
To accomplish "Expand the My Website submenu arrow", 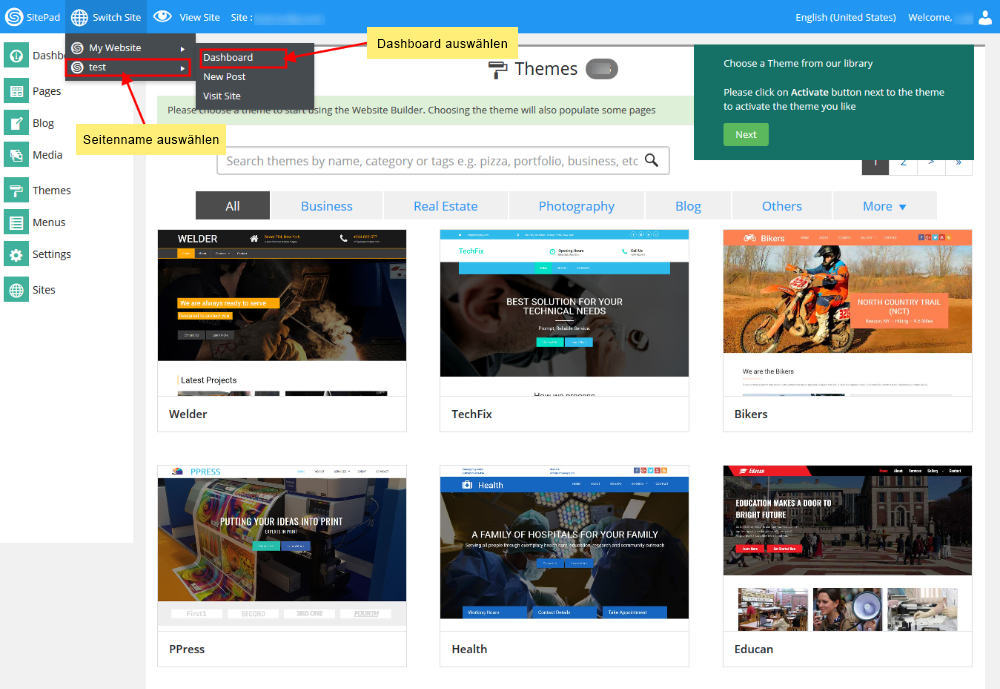I will pyautogui.click(x=182, y=48).
